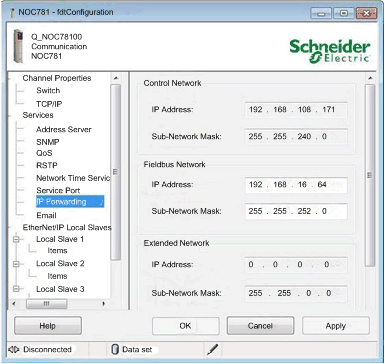
Task: Select Items under Local Slave 2
Action: pos(57,276)
